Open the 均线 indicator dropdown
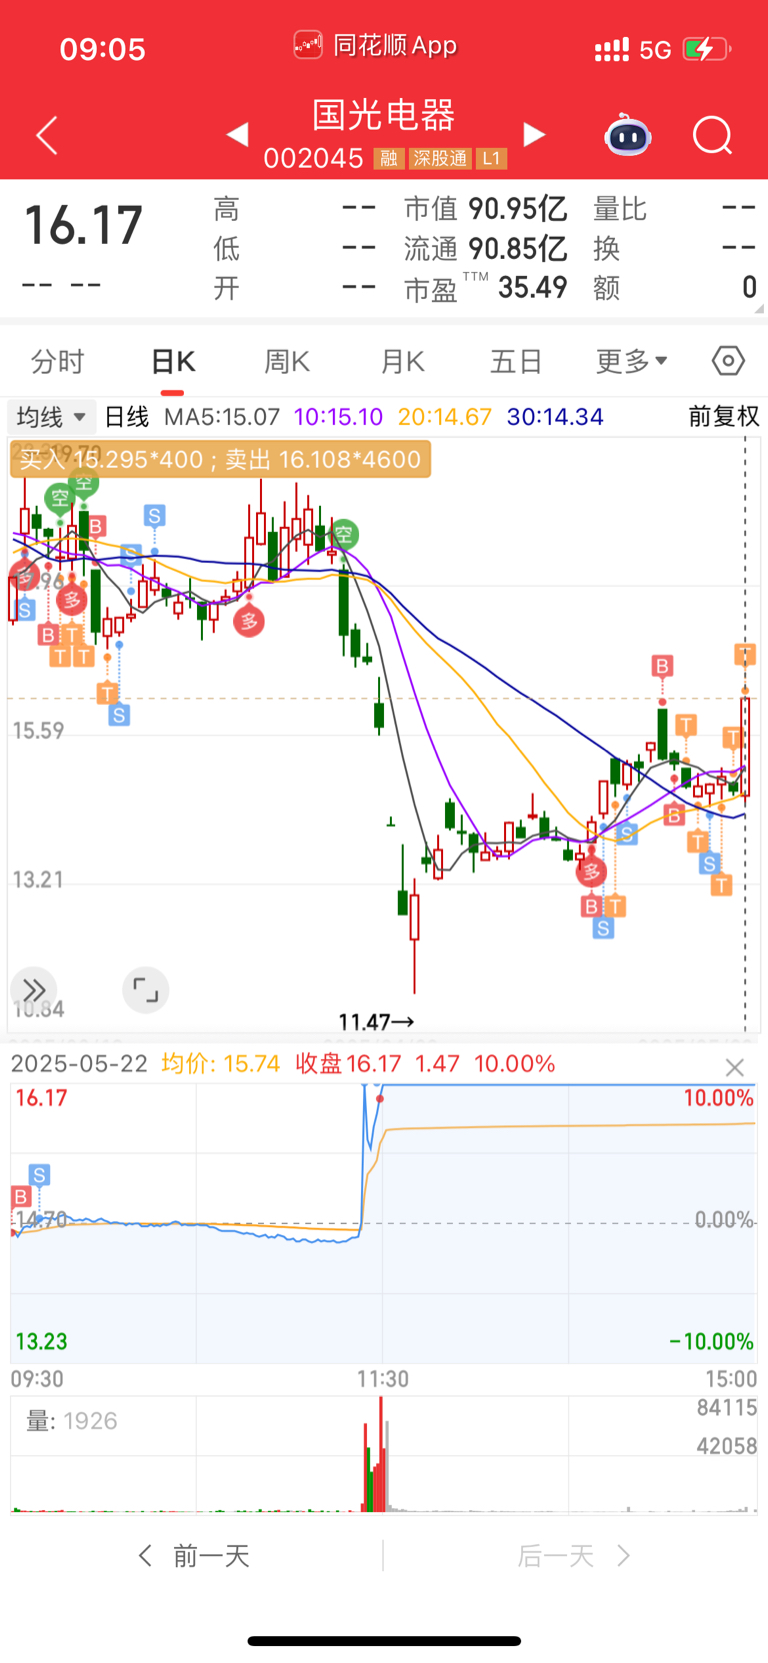Screen dimensions: 768x1663 click(51, 416)
